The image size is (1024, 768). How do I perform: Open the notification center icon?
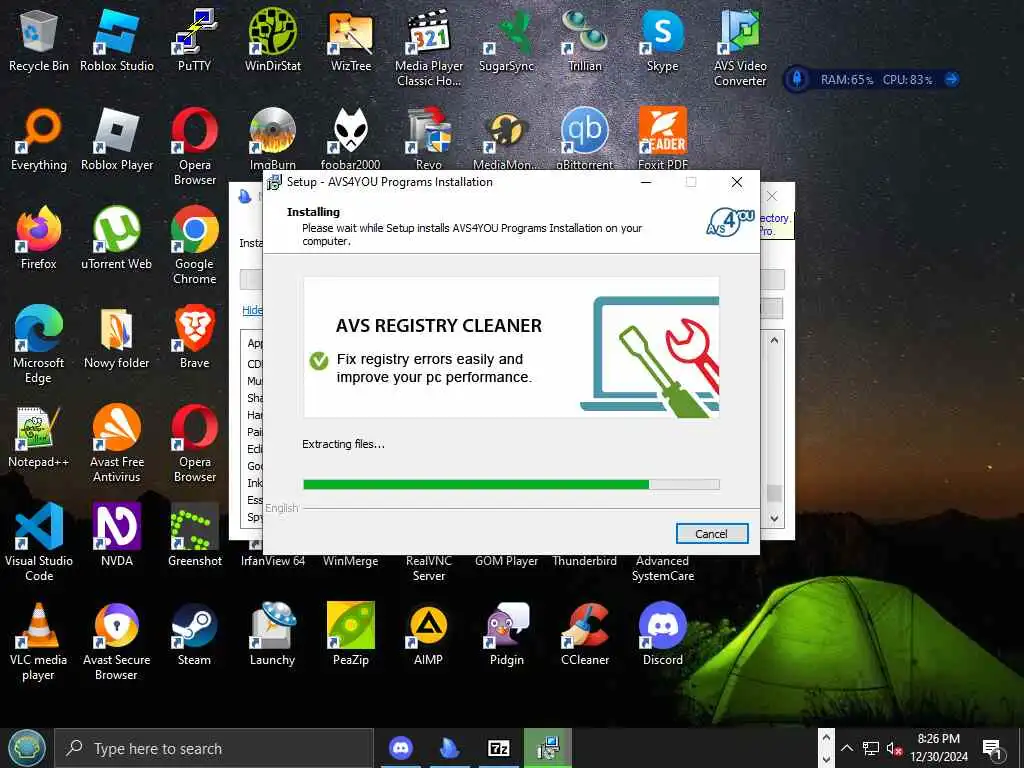[992, 748]
